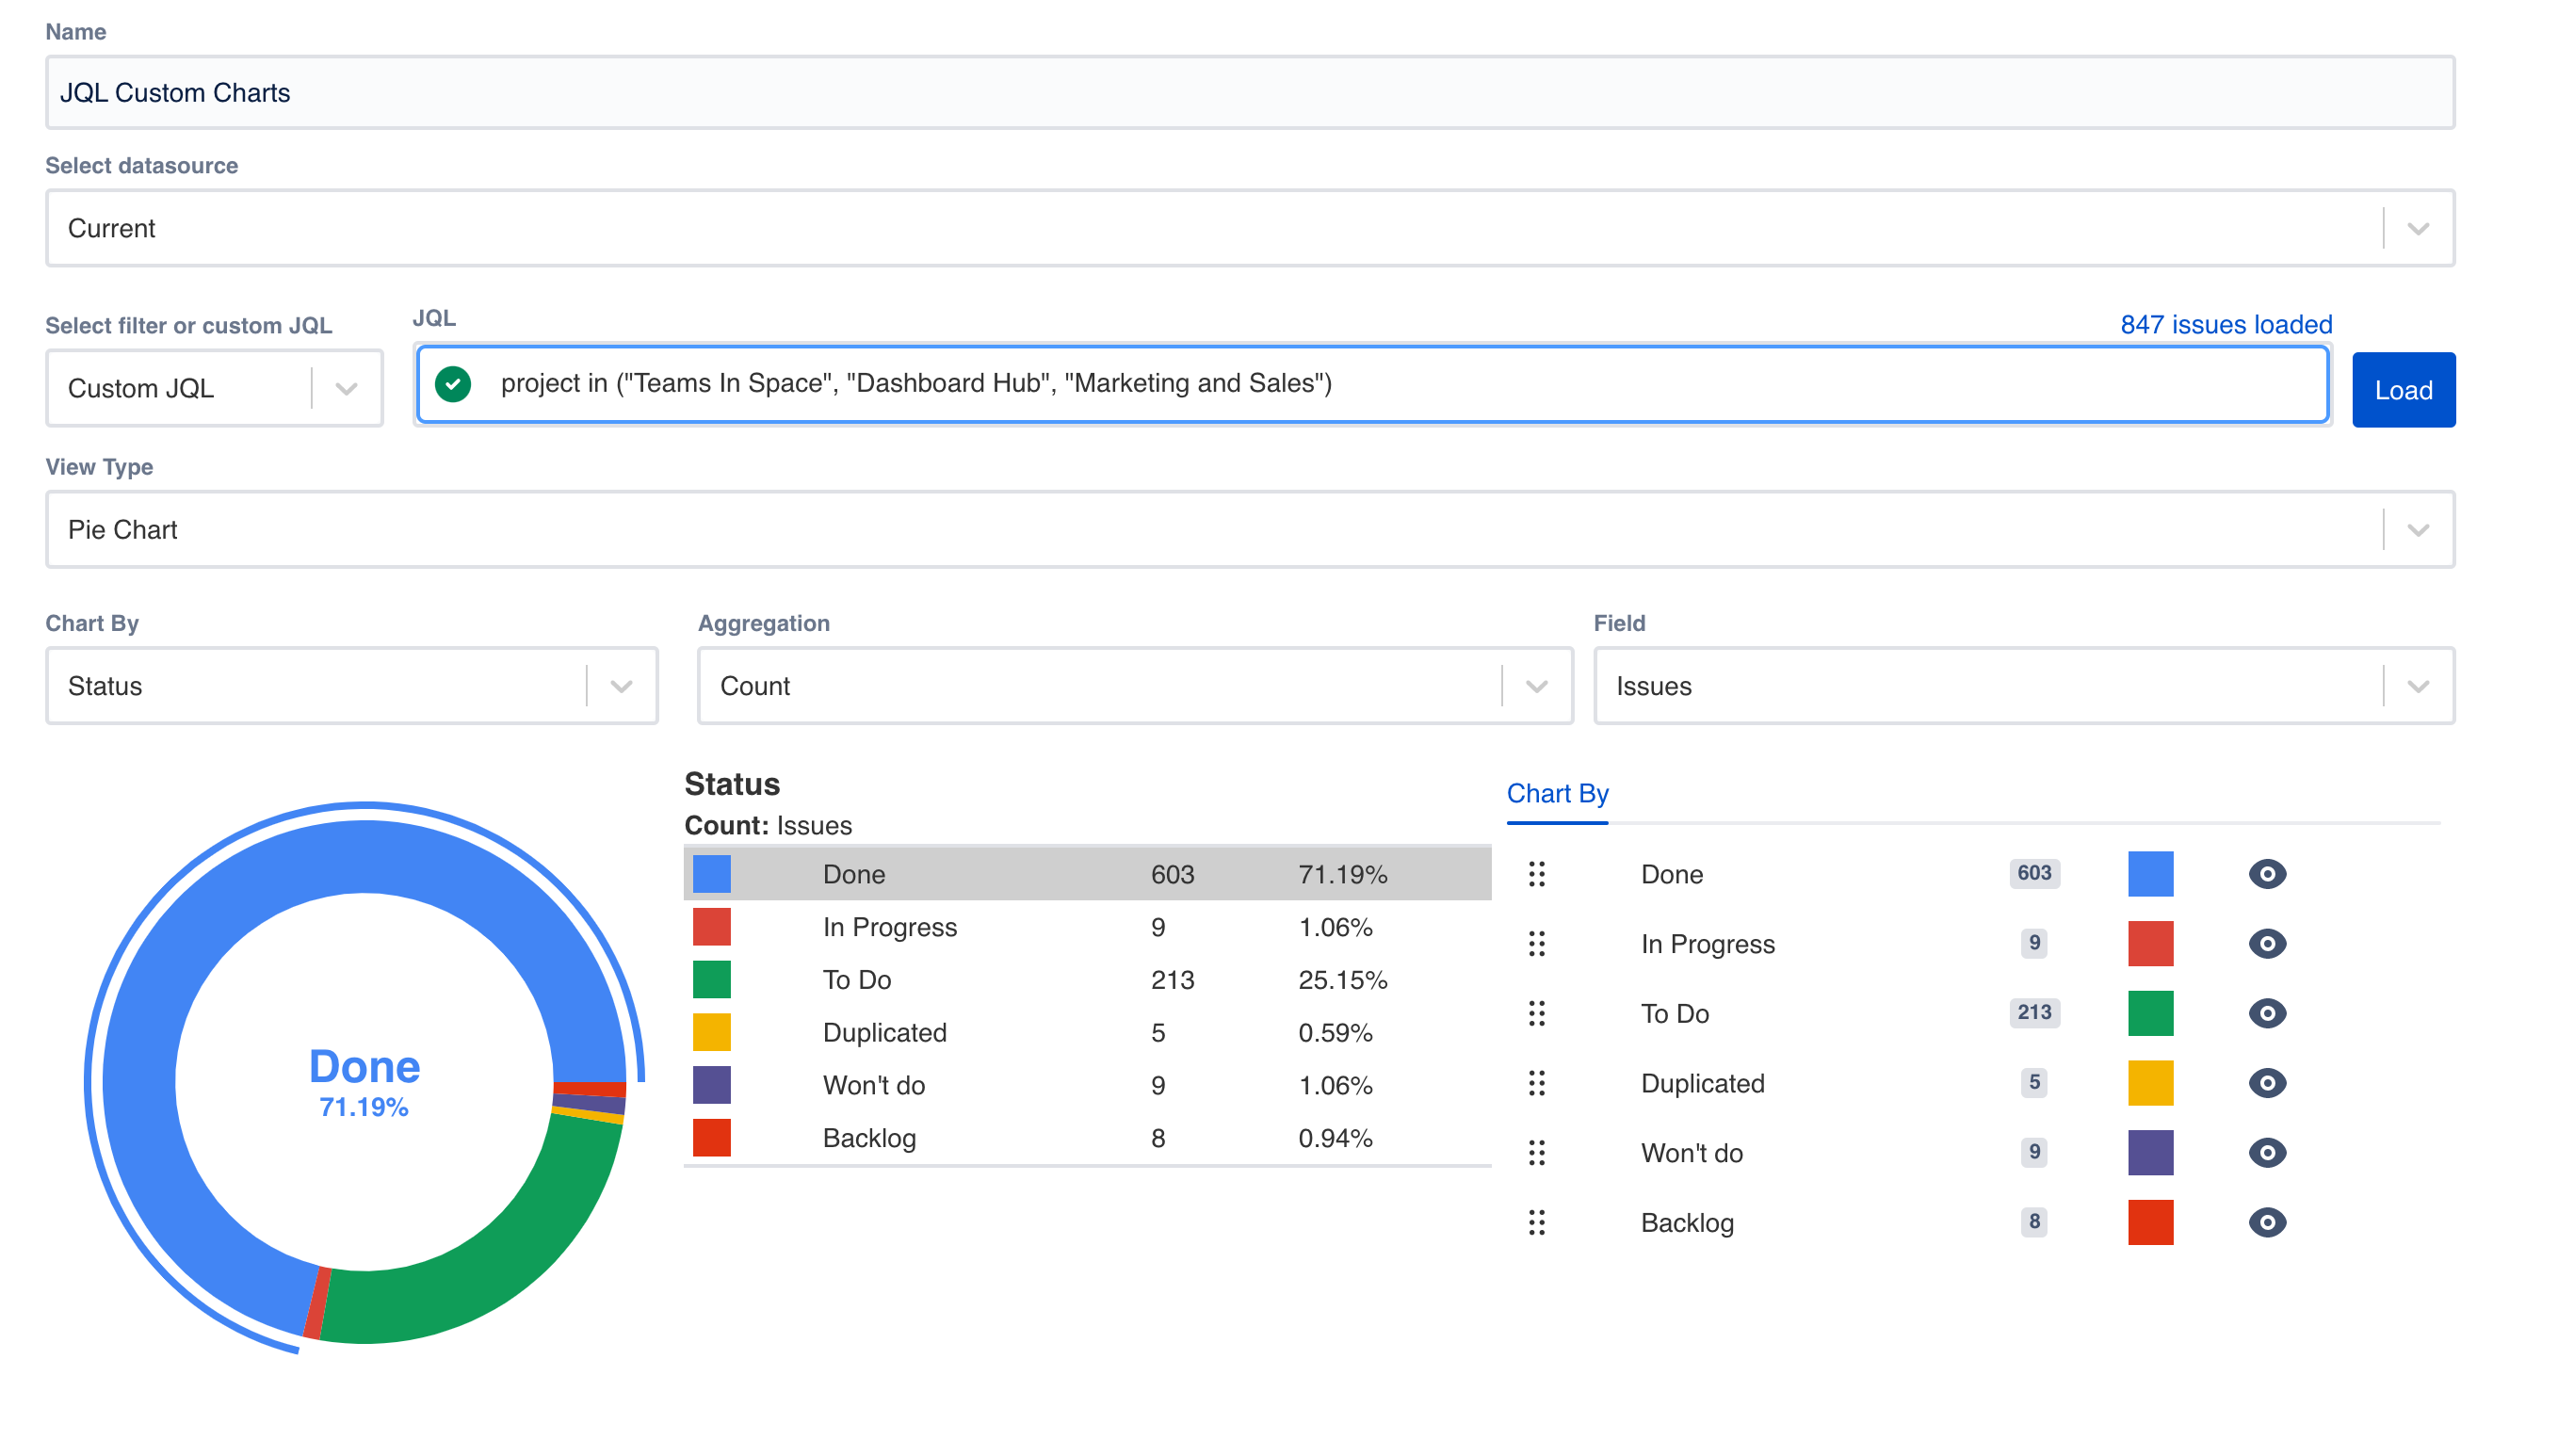This screenshot has width=2558, height=1456.
Task: Click into the Name text field
Action: (x=1249, y=93)
